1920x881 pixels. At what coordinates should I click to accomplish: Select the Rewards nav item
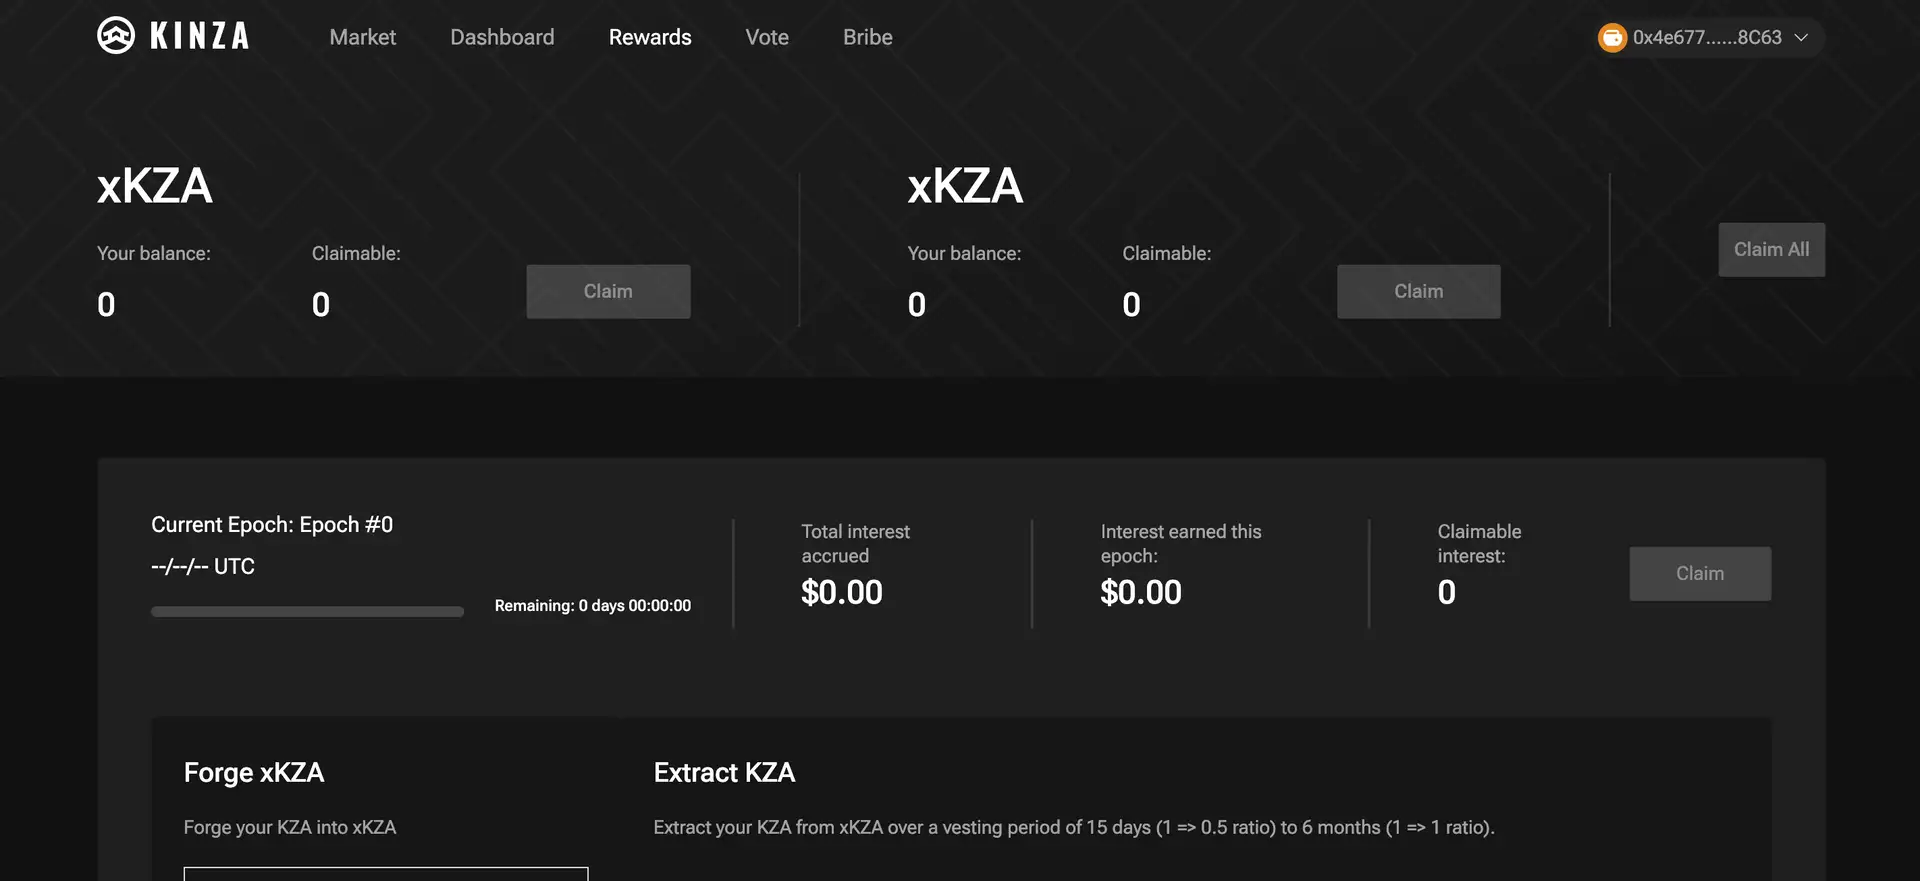pyautogui.click(x=650, y=37)
